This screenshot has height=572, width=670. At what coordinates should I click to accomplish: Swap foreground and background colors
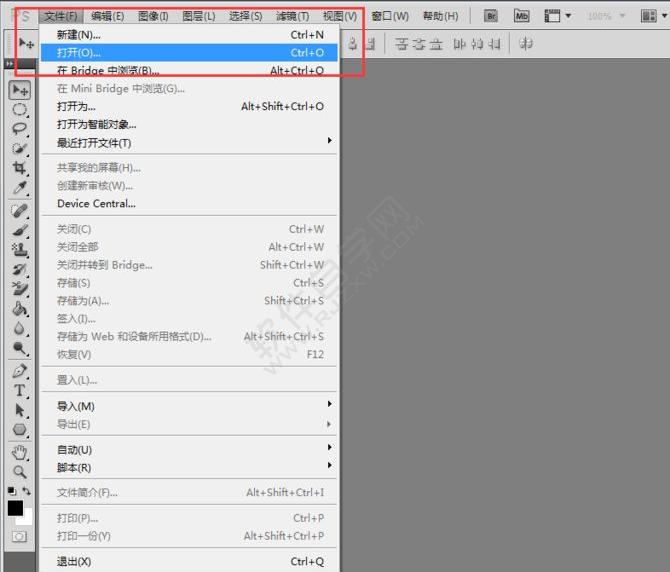(26, 491)
